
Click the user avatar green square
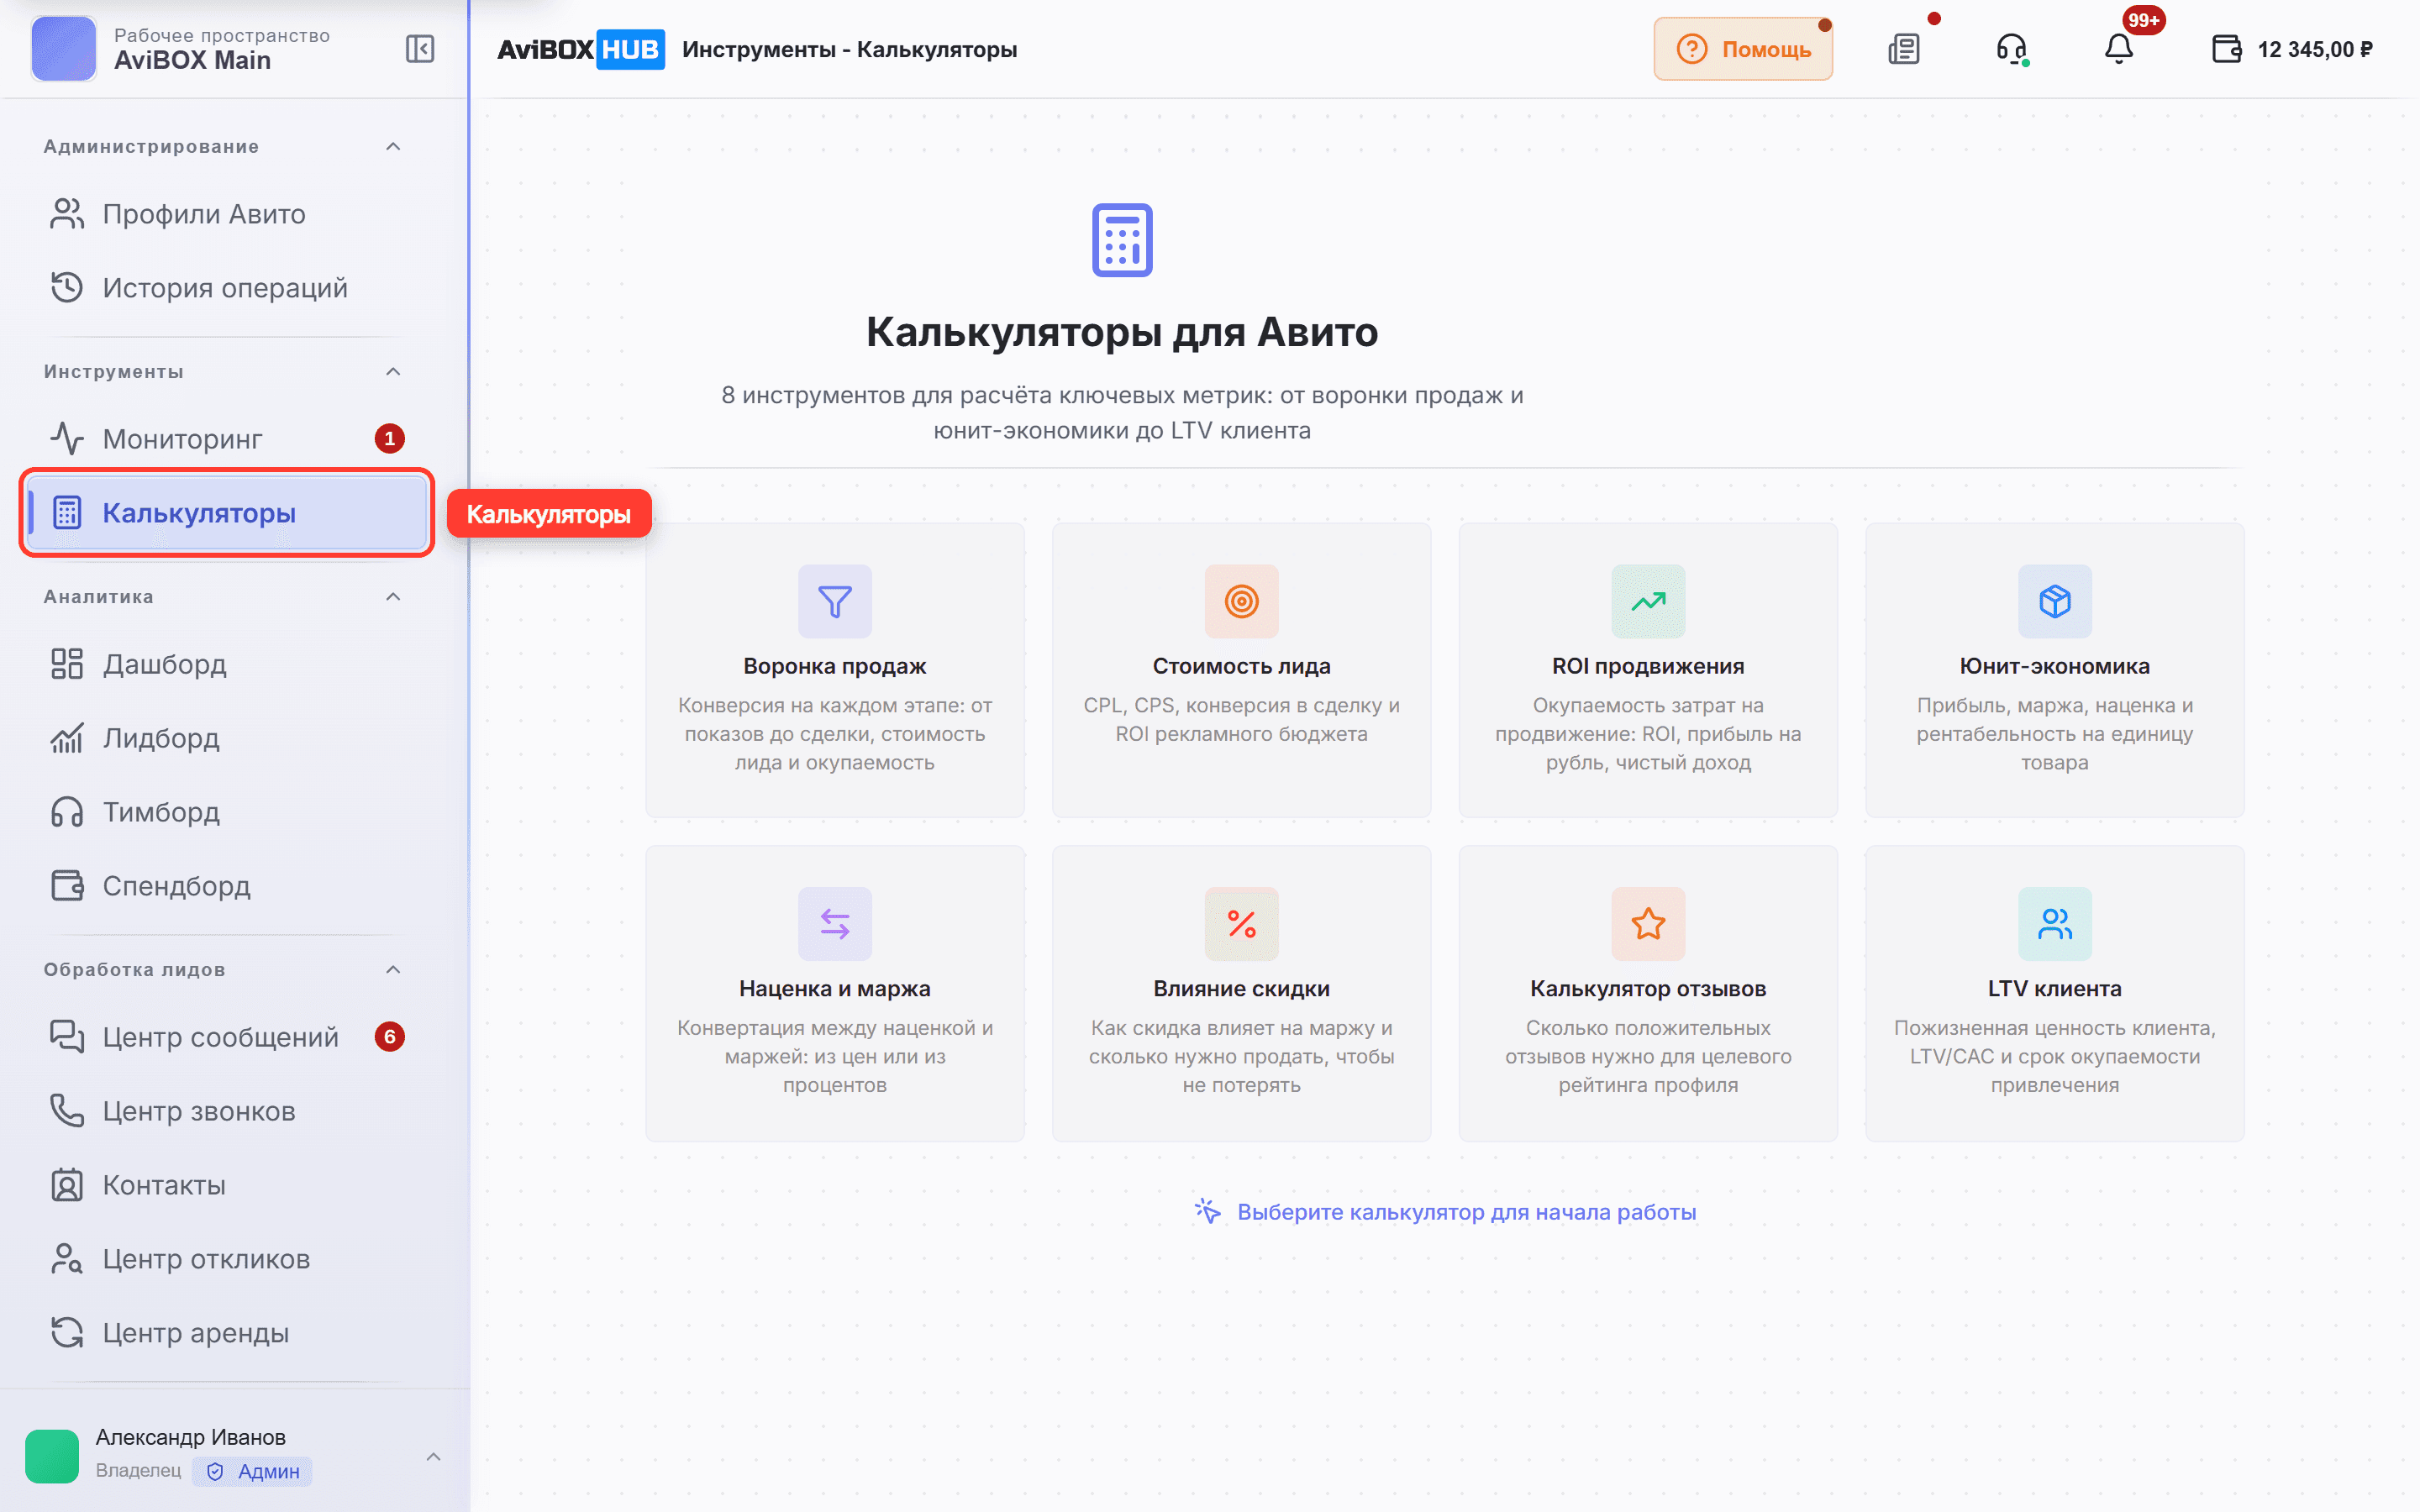52,1456
